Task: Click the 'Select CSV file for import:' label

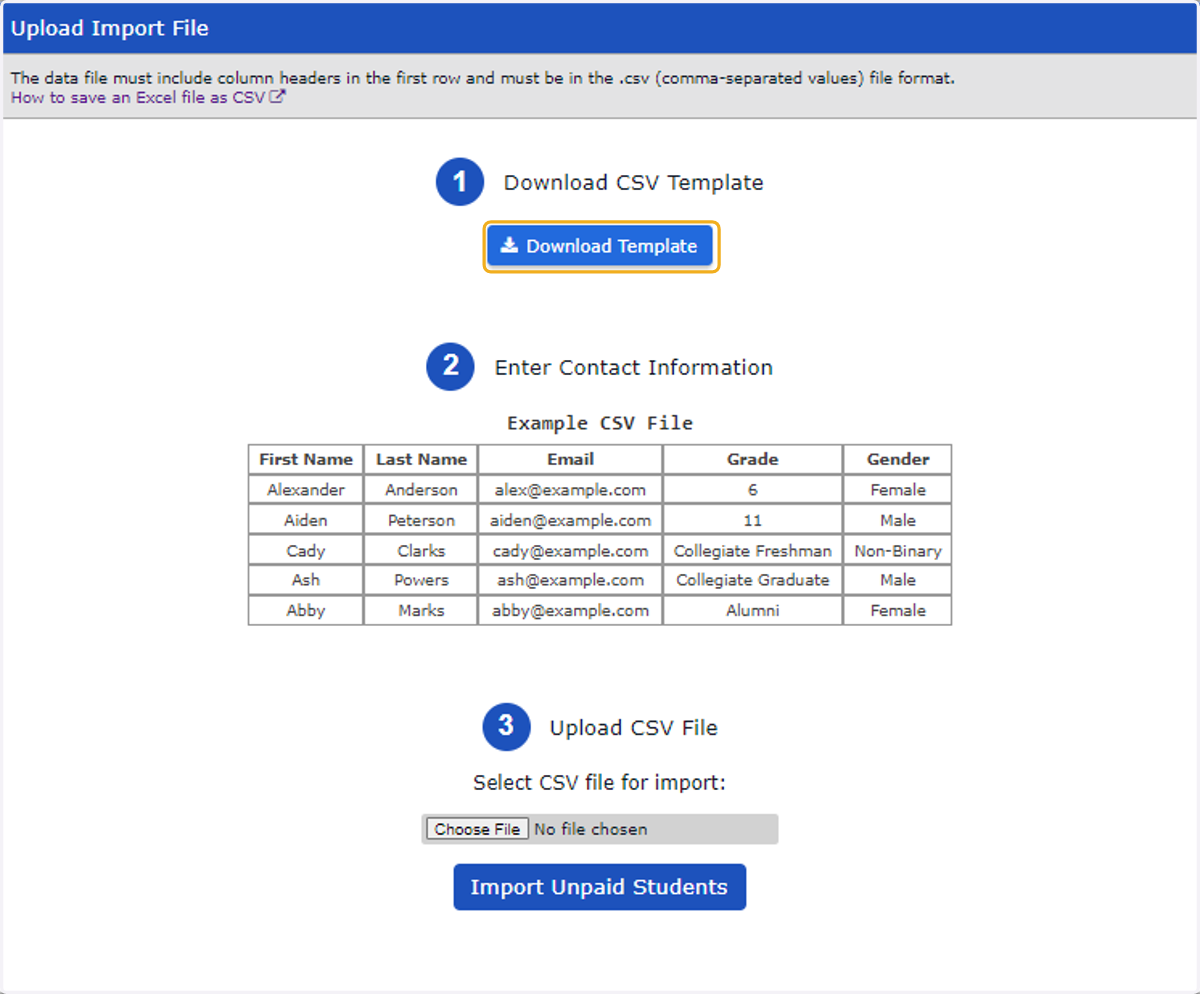Action: (599, 782)
